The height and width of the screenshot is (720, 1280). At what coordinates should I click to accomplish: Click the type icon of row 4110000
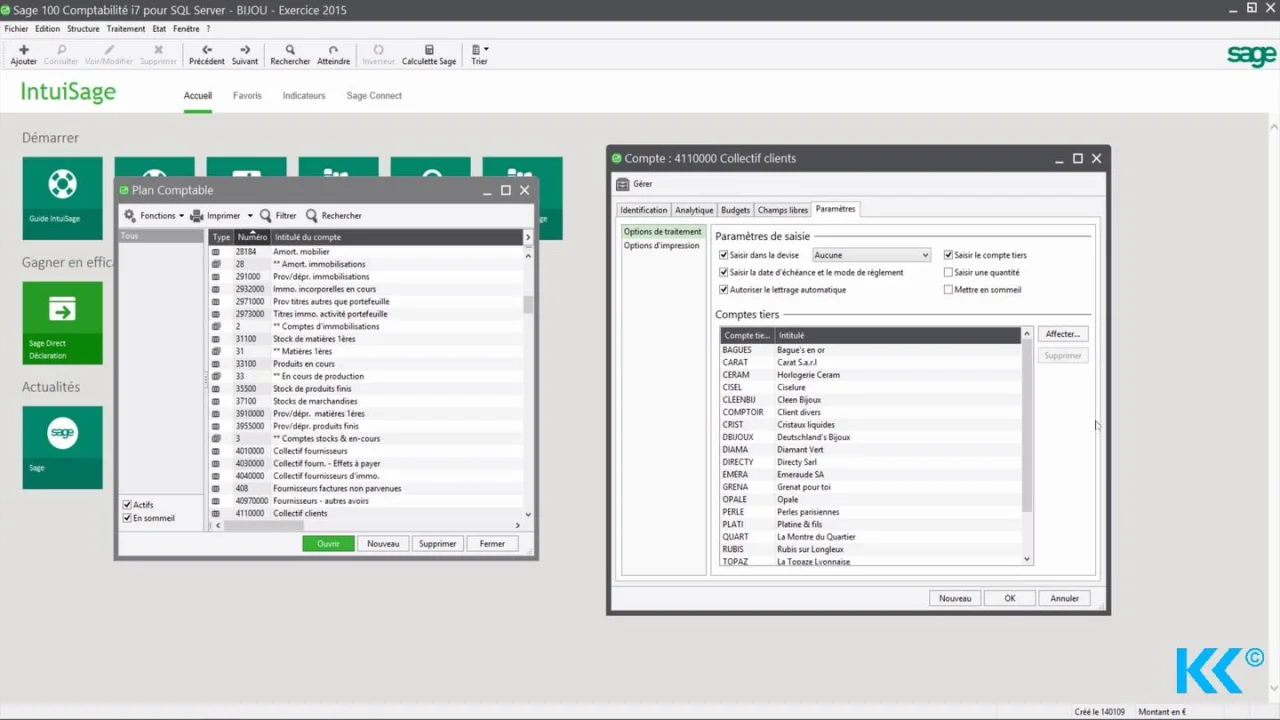[216, 513]
